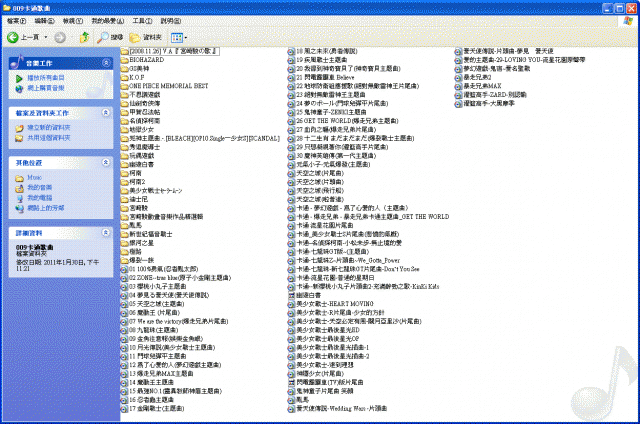Select media icon of HEART MOVING track
The image size is (640, 424).
pyautogui.click(x=291, y=304)
